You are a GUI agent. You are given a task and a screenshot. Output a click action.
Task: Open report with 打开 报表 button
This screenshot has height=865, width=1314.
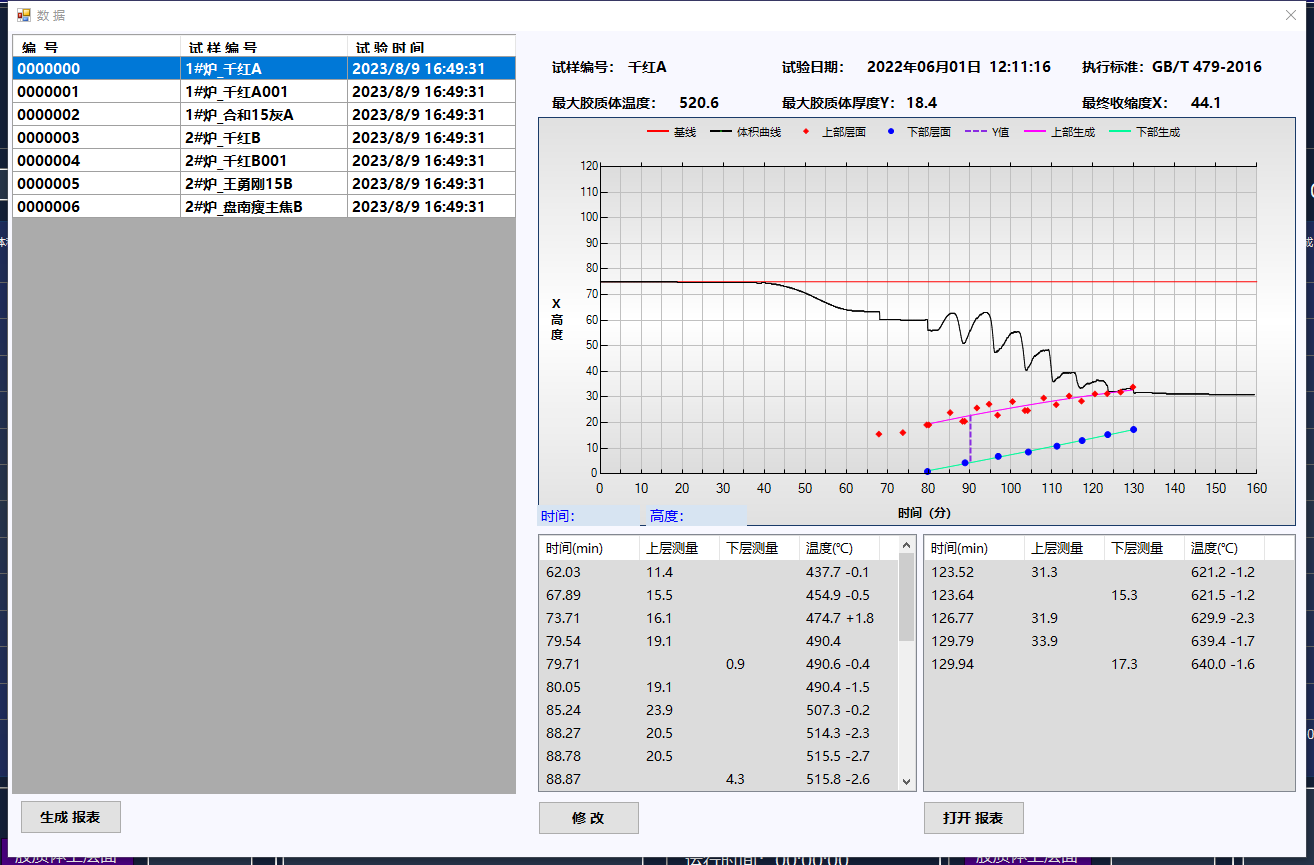pos(973,818)
